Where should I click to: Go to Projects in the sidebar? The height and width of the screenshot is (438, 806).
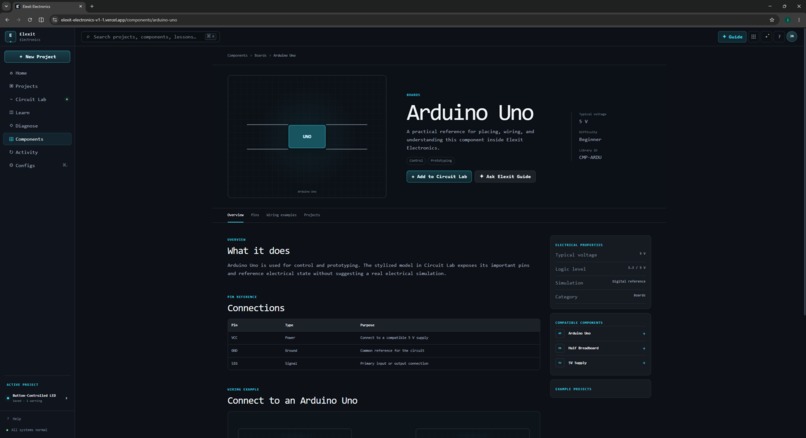[x=37, y=86]
